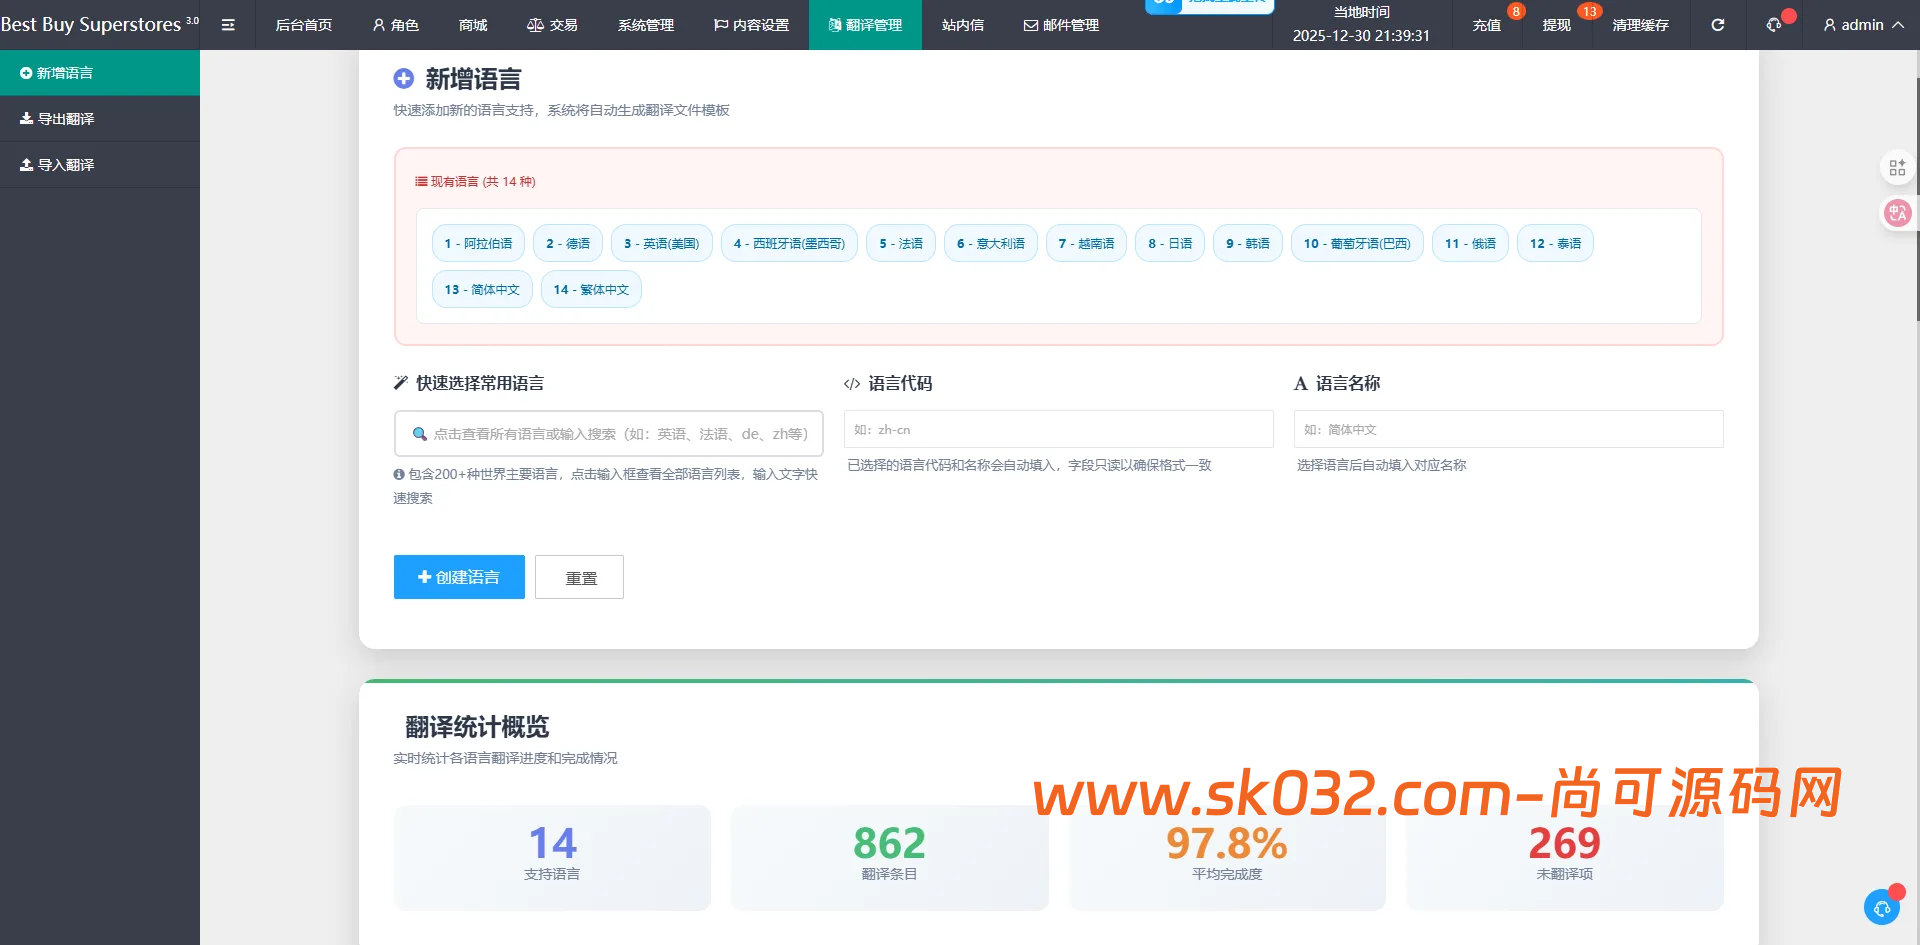Click the 语言代码 input field
The width and height of the screenshot is (1920, 945).
(1057, 429)
